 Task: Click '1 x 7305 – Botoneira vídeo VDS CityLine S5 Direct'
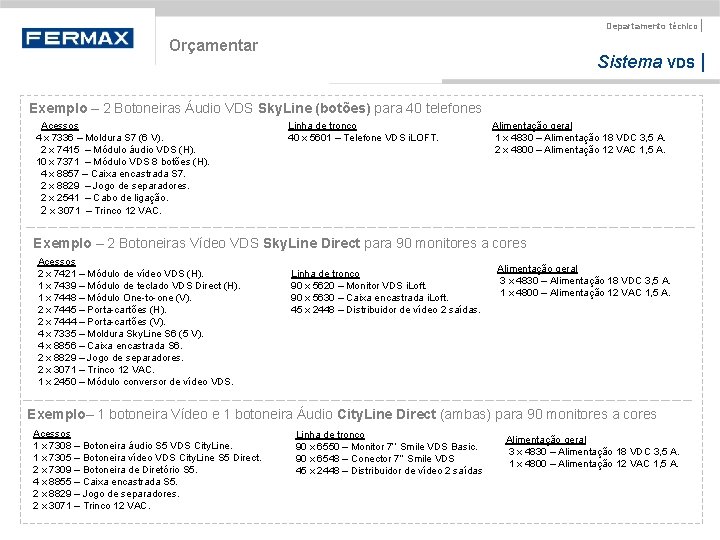pyautogui.click(x=147, y=458)
